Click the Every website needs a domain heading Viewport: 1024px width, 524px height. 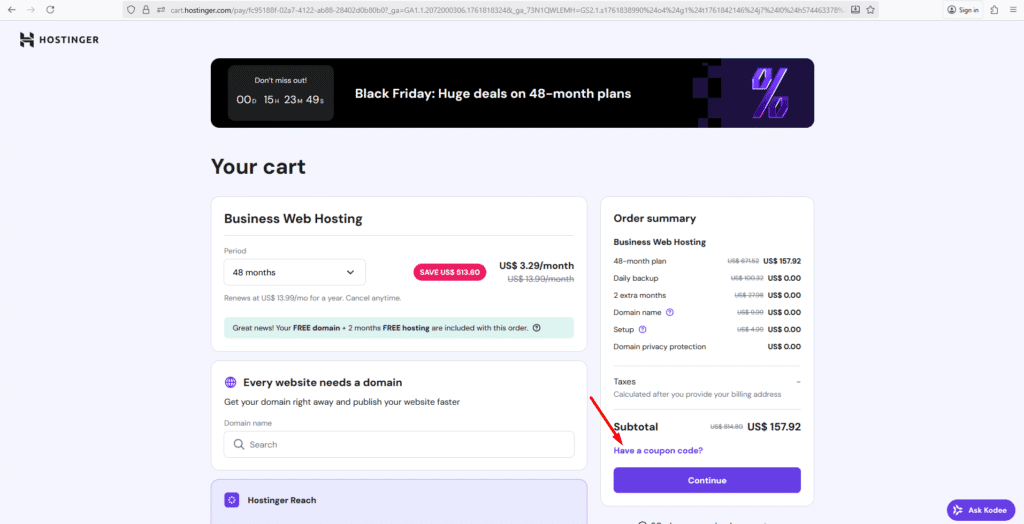(x=323, y=382)
